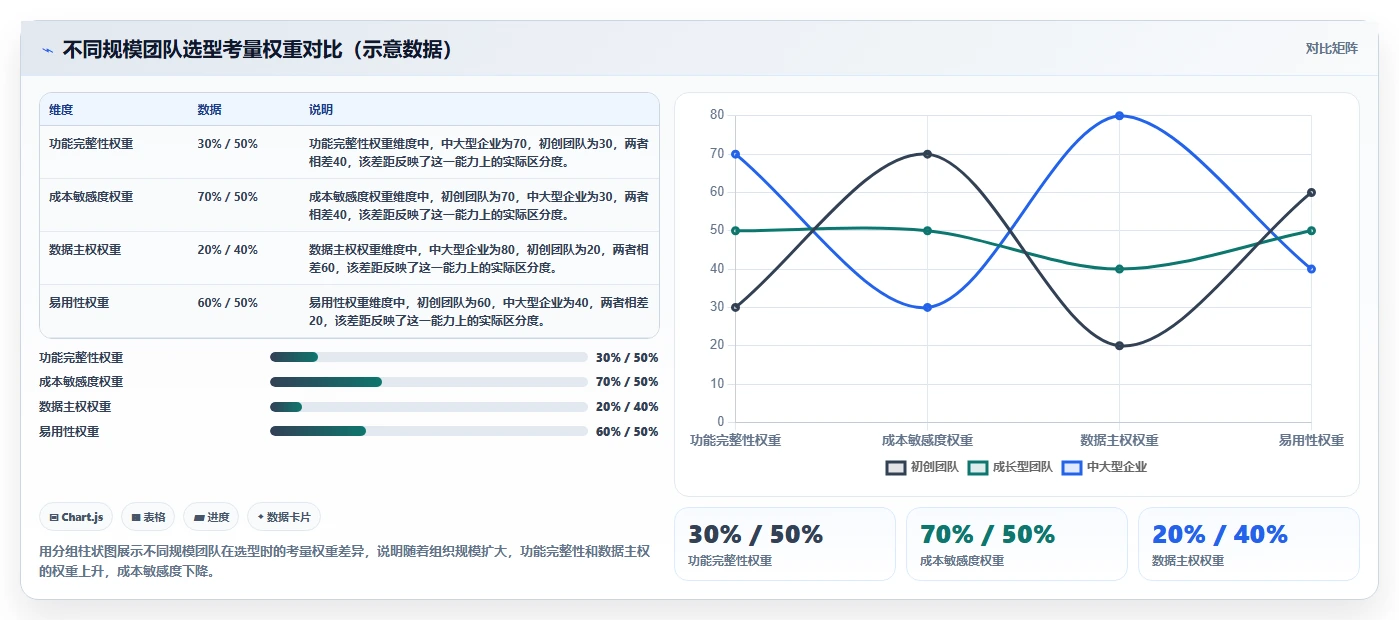The width and height of the screenshot is (1399, 620).
Task: Click the 中大型企业 data point at value 30
Action: pyautogui.click(x=927, y=307)
